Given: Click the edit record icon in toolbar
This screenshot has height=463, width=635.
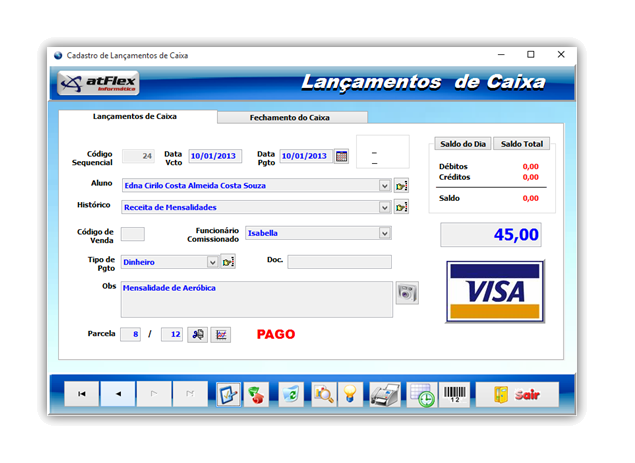Looking at the screenshot, I should (229, 394).
